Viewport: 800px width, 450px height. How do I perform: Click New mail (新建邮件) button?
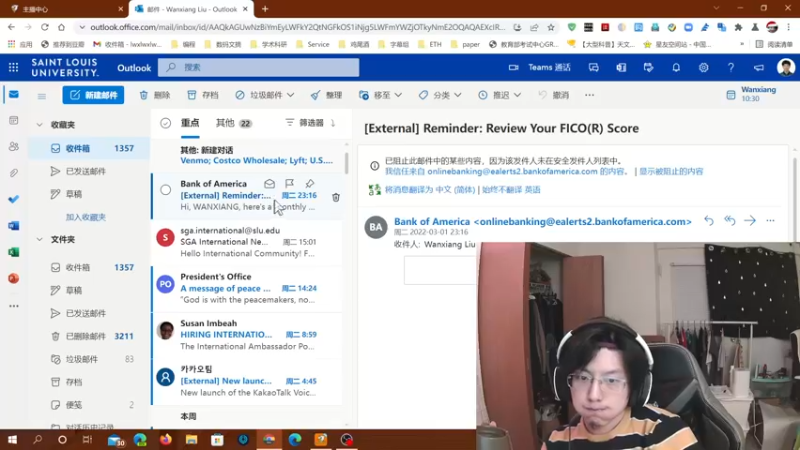93,95
